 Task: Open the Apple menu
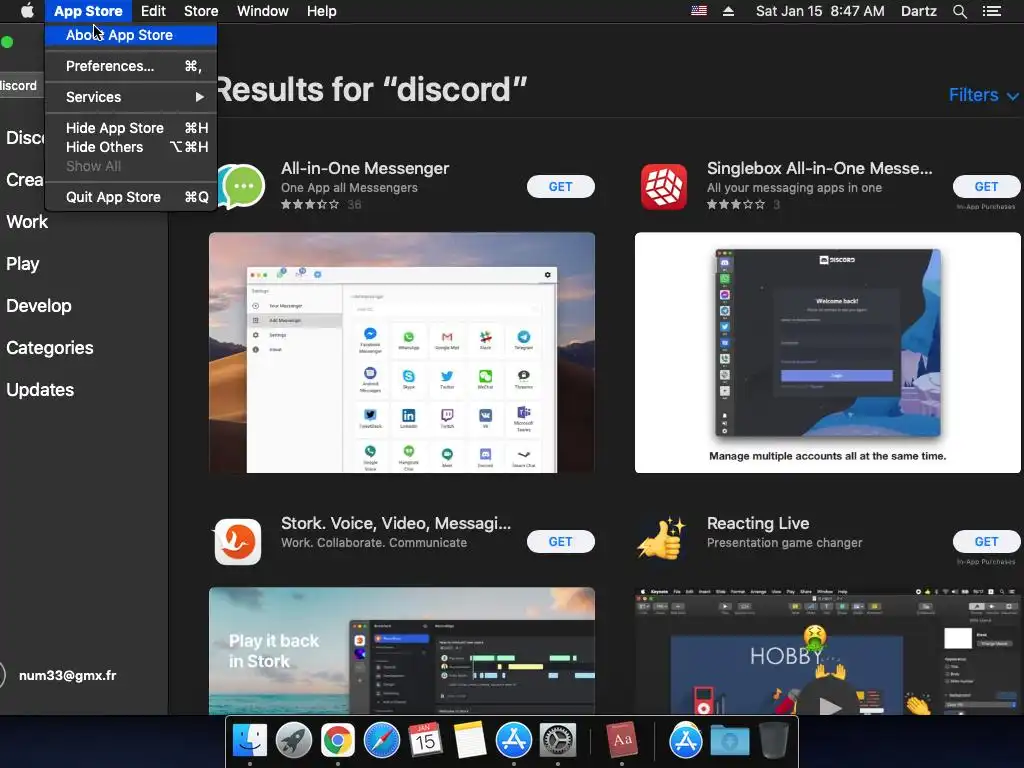point(27,11)
